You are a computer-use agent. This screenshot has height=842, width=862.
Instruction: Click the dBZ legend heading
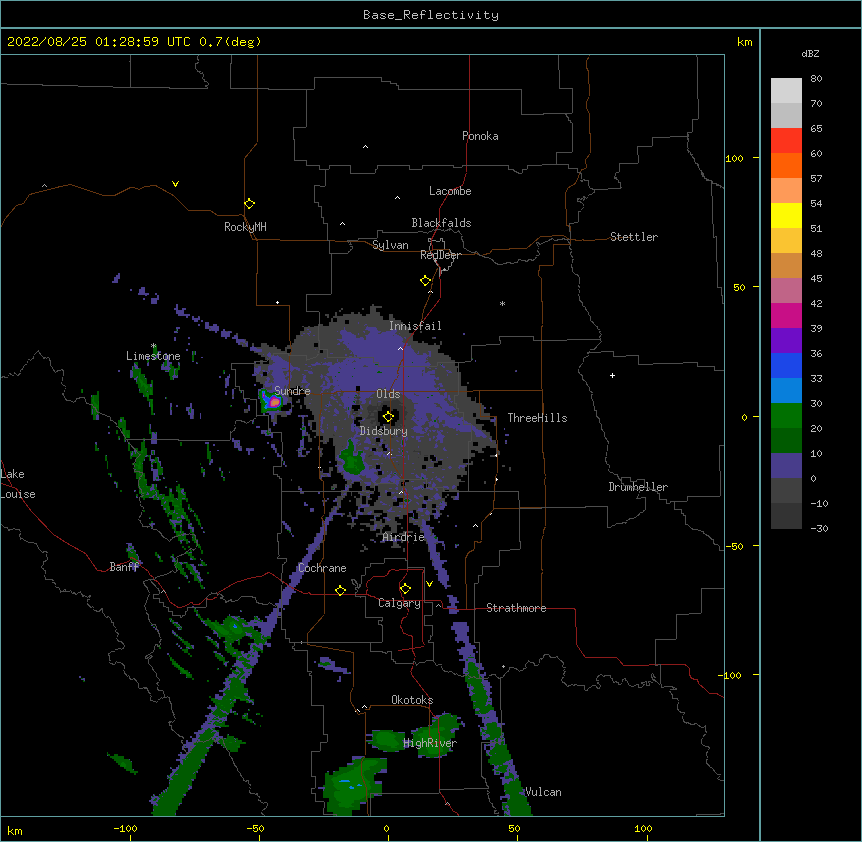[x=810, y=54]
